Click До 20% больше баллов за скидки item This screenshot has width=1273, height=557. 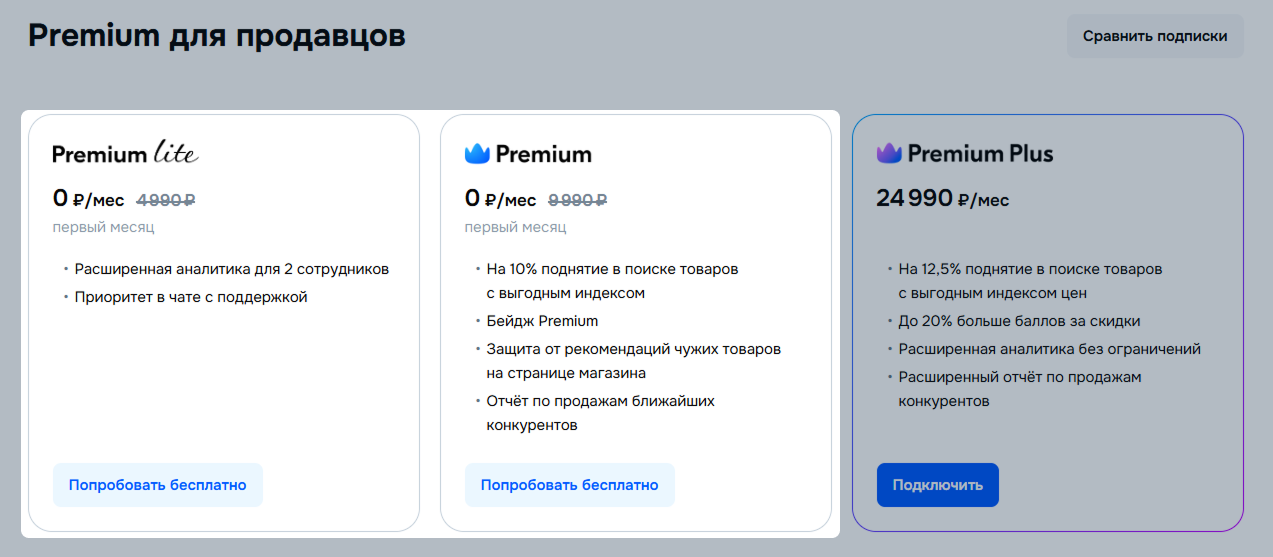click(x=1019, y=321)
